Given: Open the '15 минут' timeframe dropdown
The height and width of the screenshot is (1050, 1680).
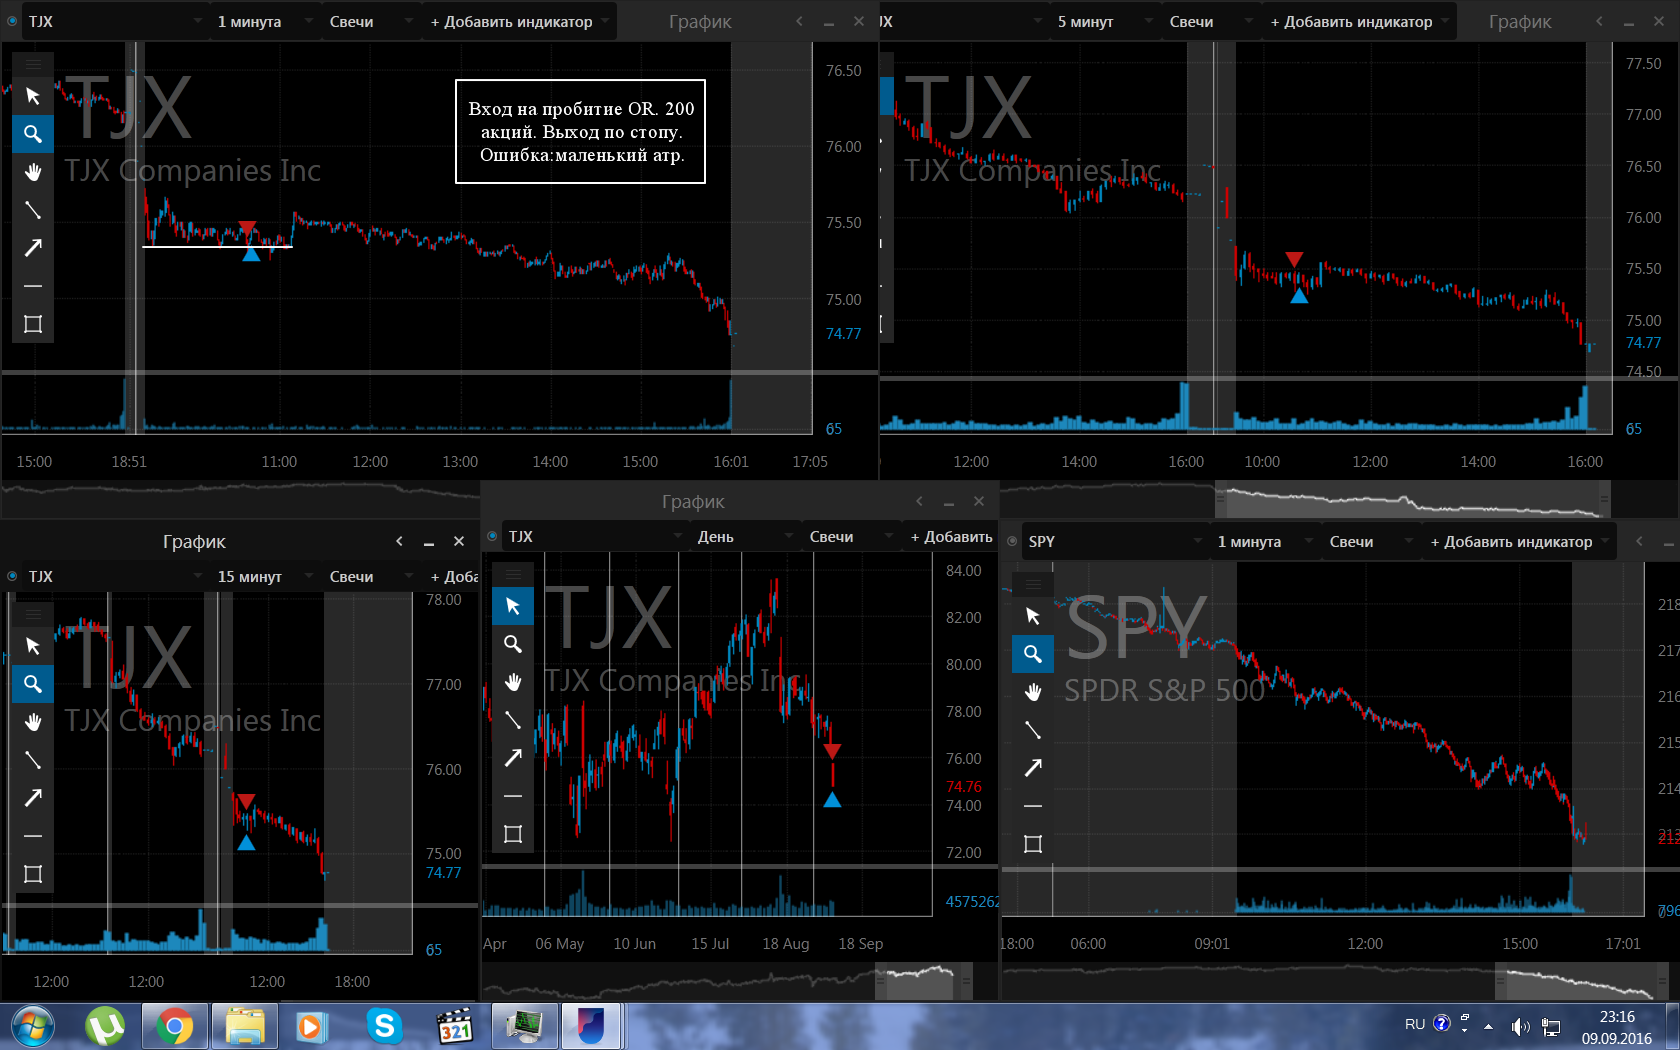Looking at the screenshot, I should 265,576.
